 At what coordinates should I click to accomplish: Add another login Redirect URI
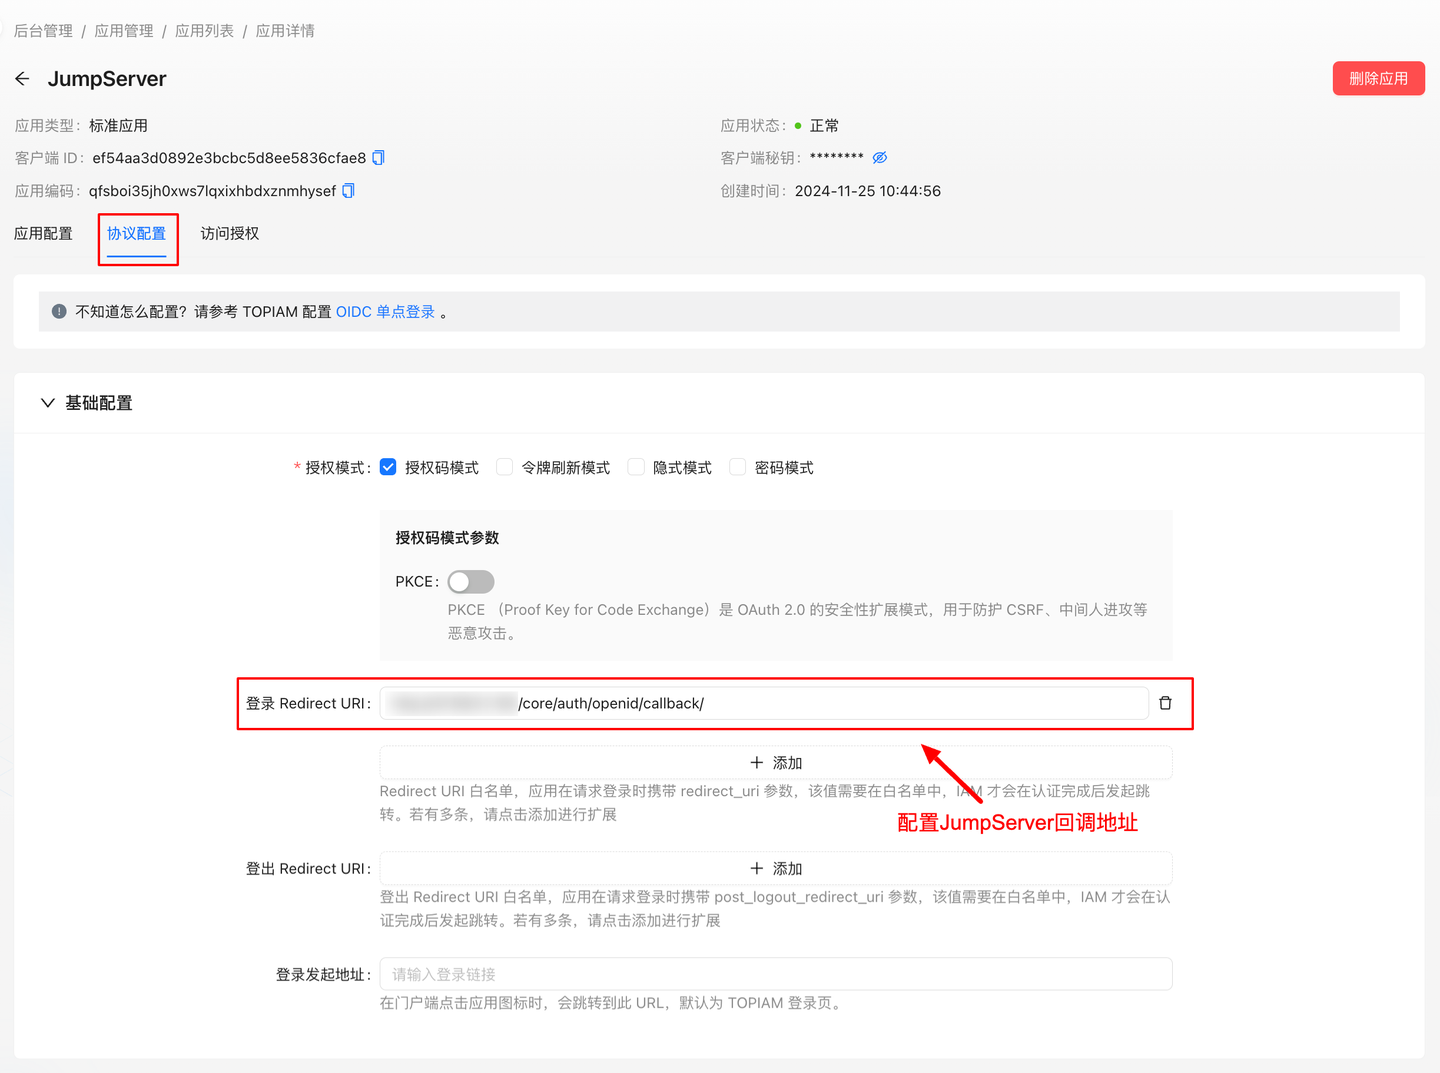(x=776, y=762)
